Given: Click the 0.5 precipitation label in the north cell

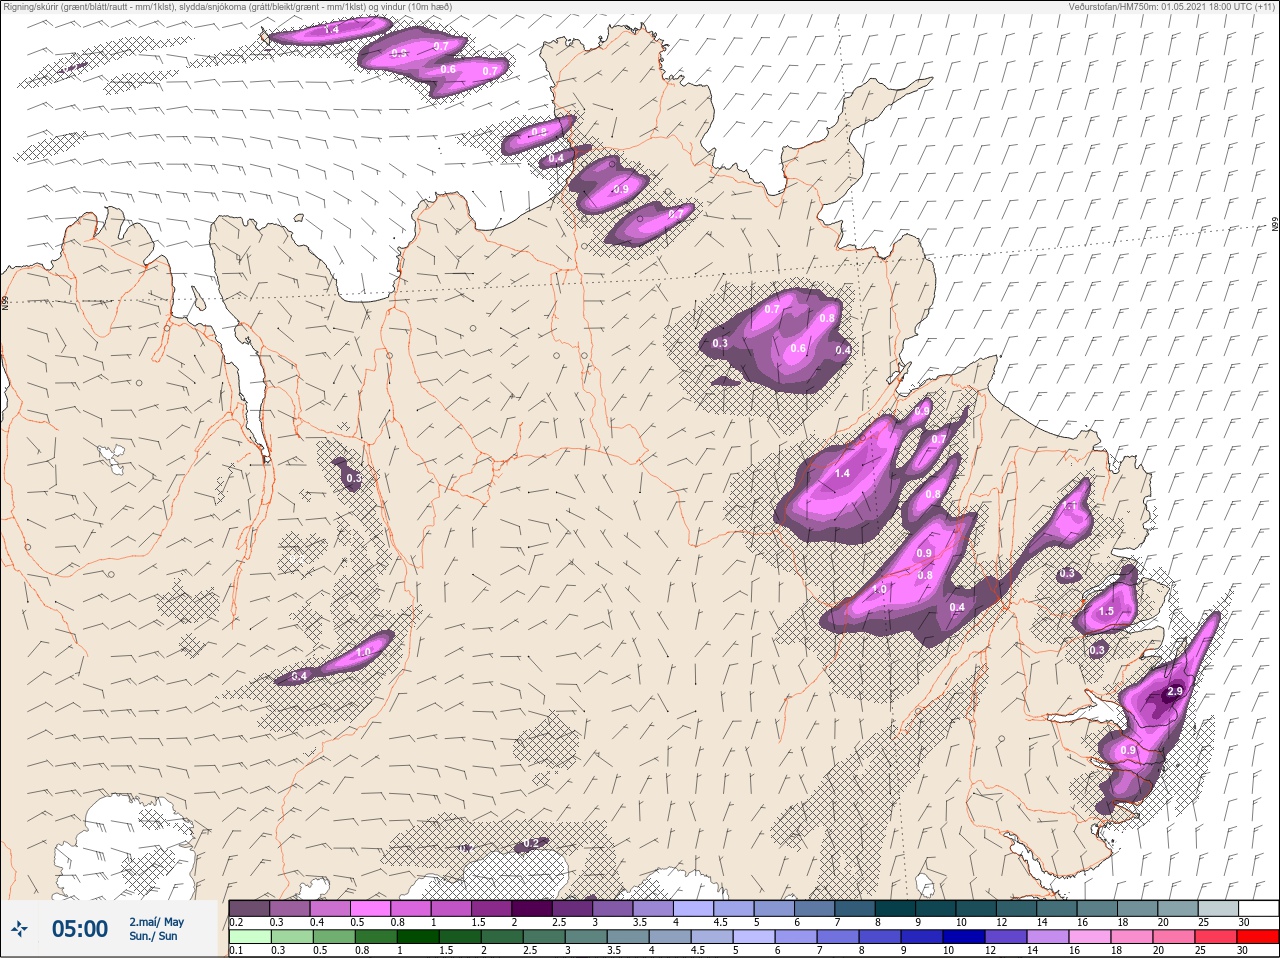Looking at the screenshot, I should point(399,53).
